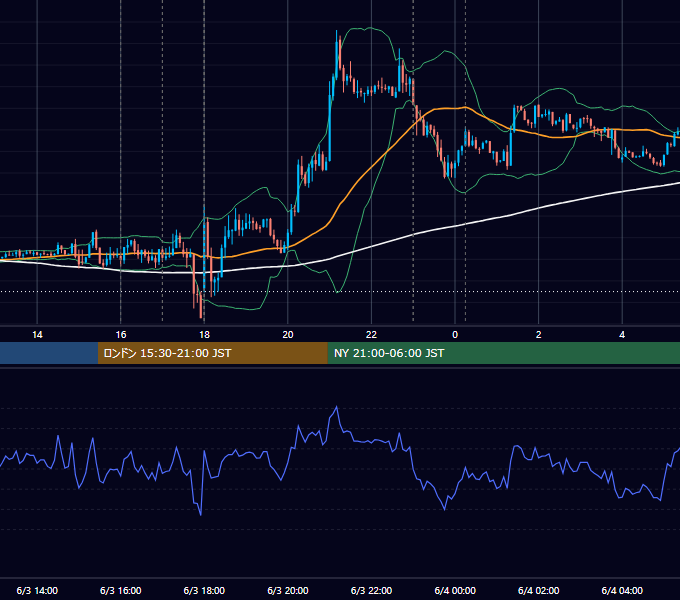Click the 16 hour label on time axis

pyautogui.click(x=121, y=335)
